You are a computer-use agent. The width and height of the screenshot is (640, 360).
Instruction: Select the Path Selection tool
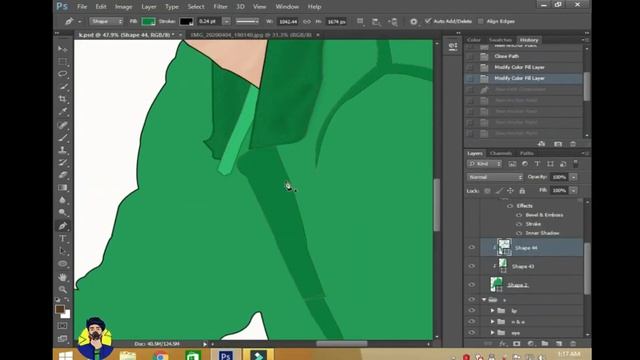(x=62, y=251)
